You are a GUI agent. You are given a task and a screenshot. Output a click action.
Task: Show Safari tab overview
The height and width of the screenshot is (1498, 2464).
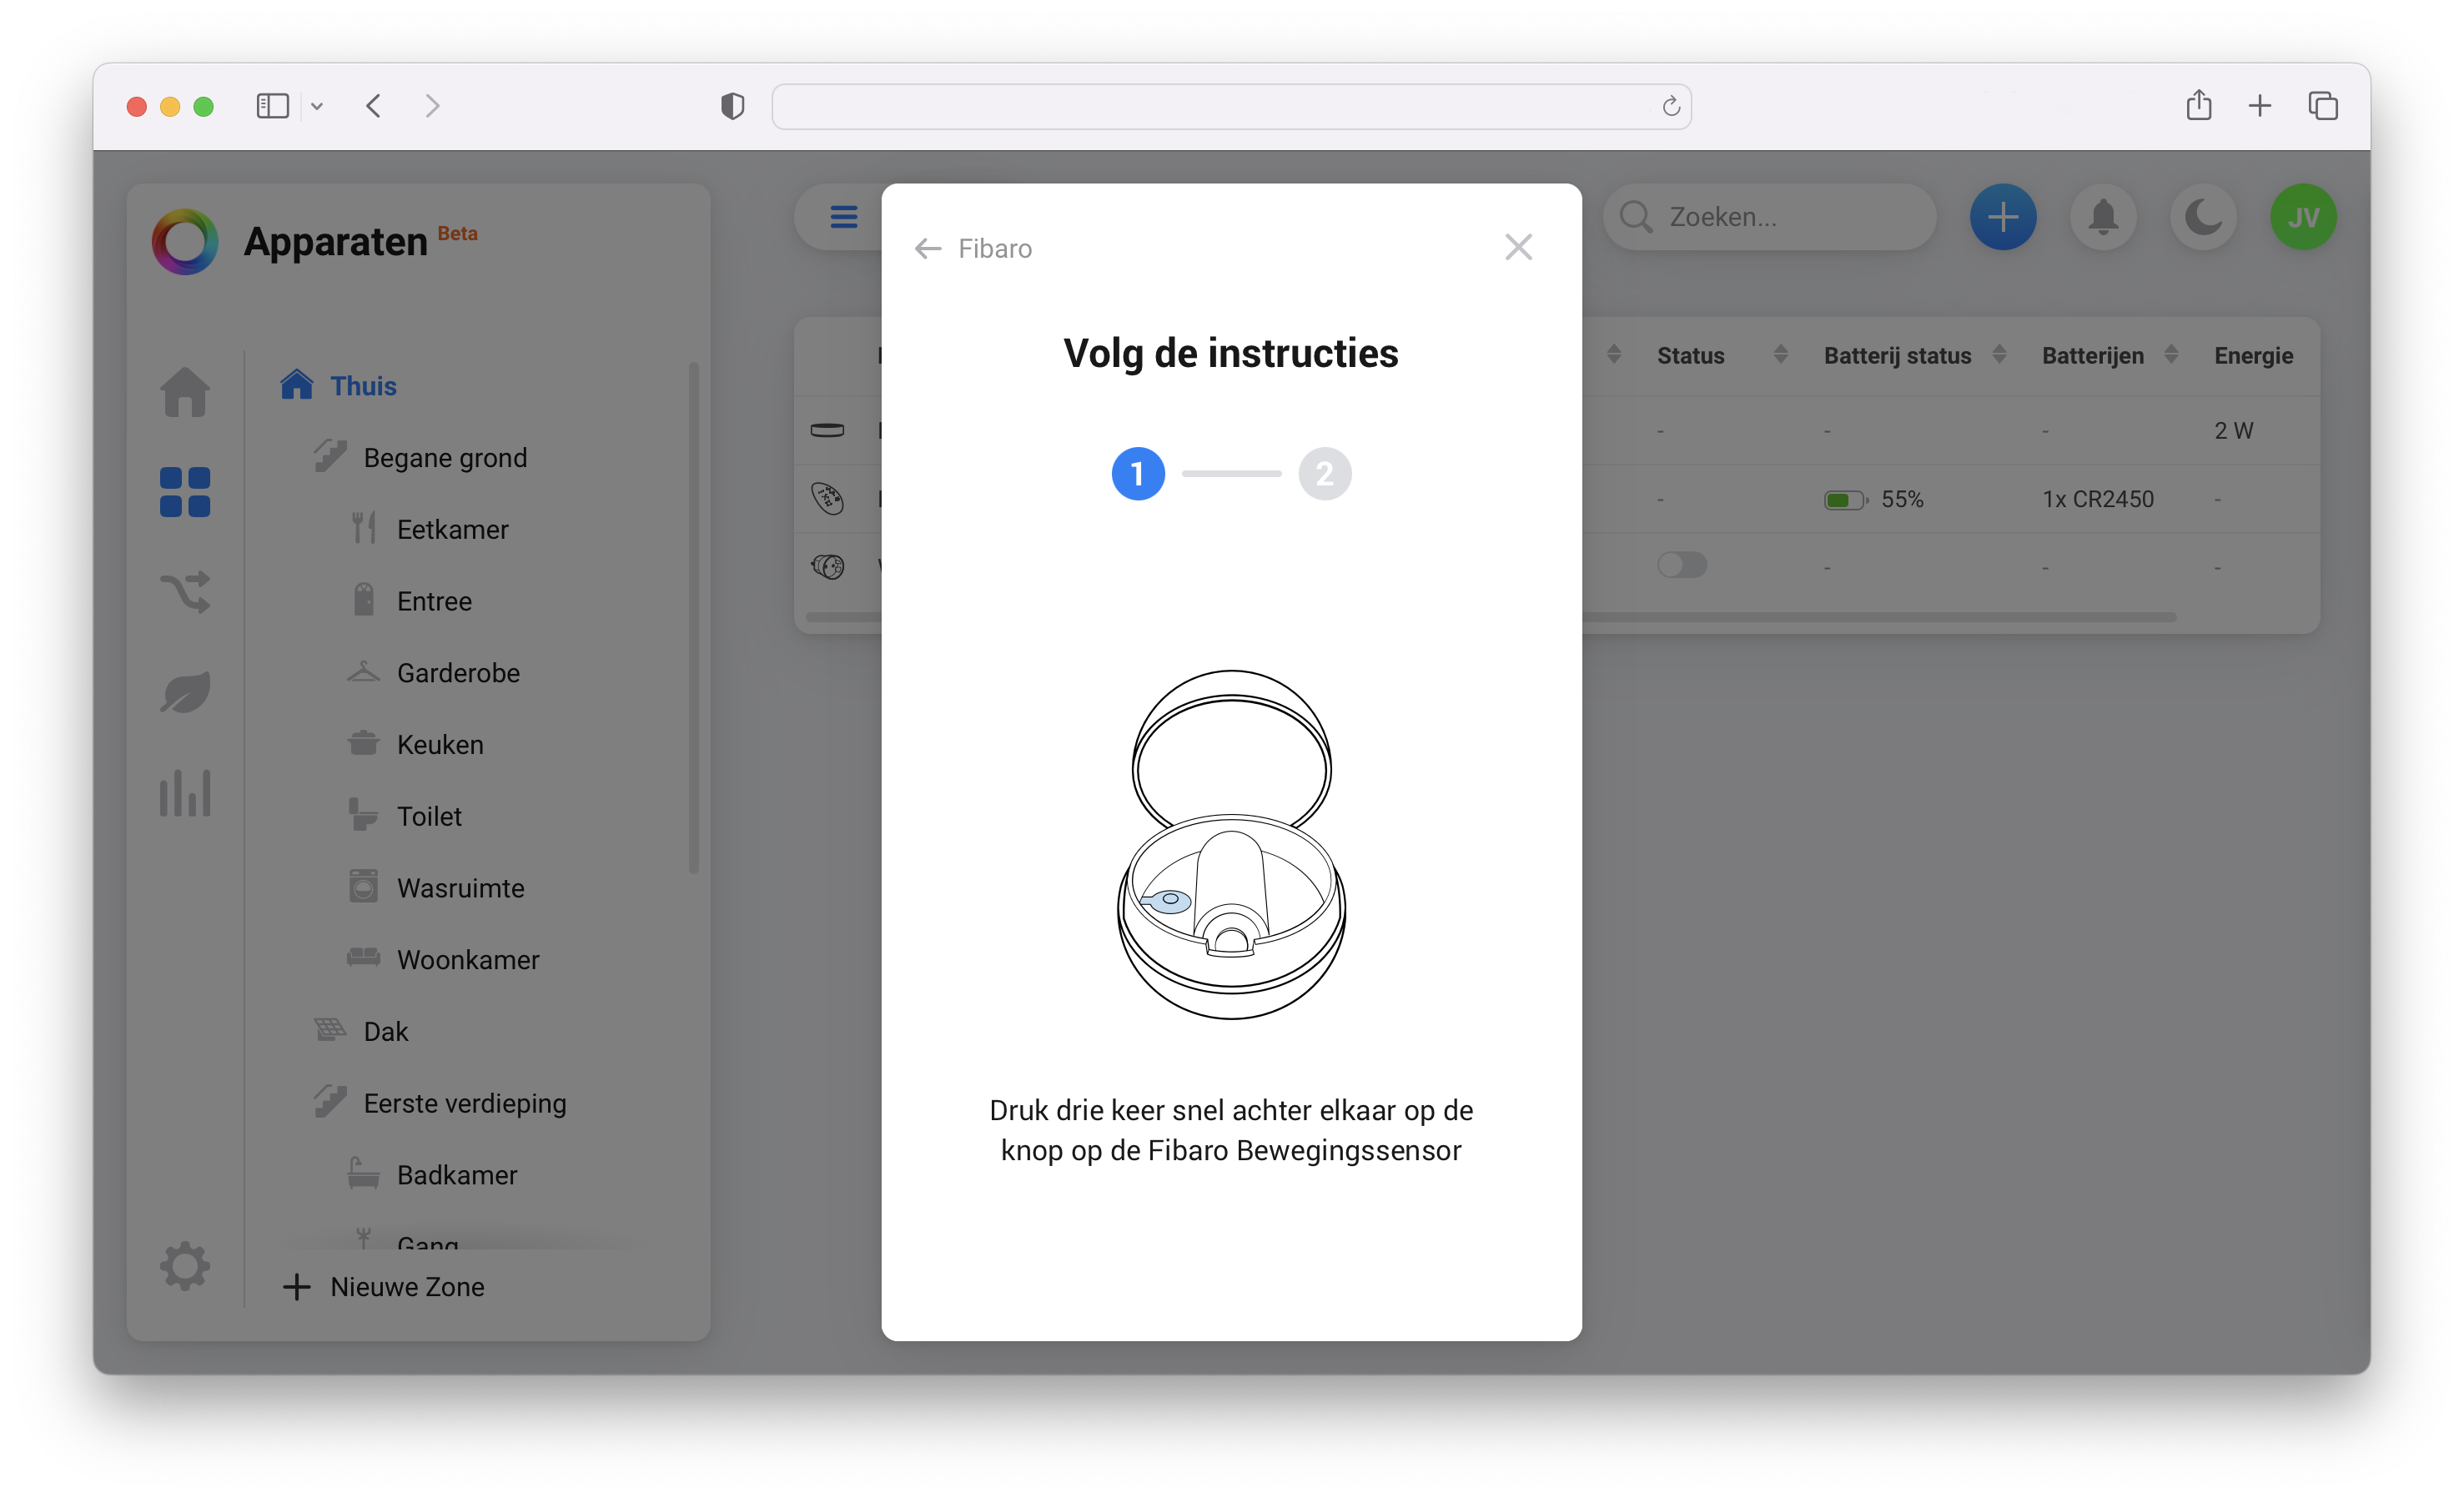[2322, 106]
